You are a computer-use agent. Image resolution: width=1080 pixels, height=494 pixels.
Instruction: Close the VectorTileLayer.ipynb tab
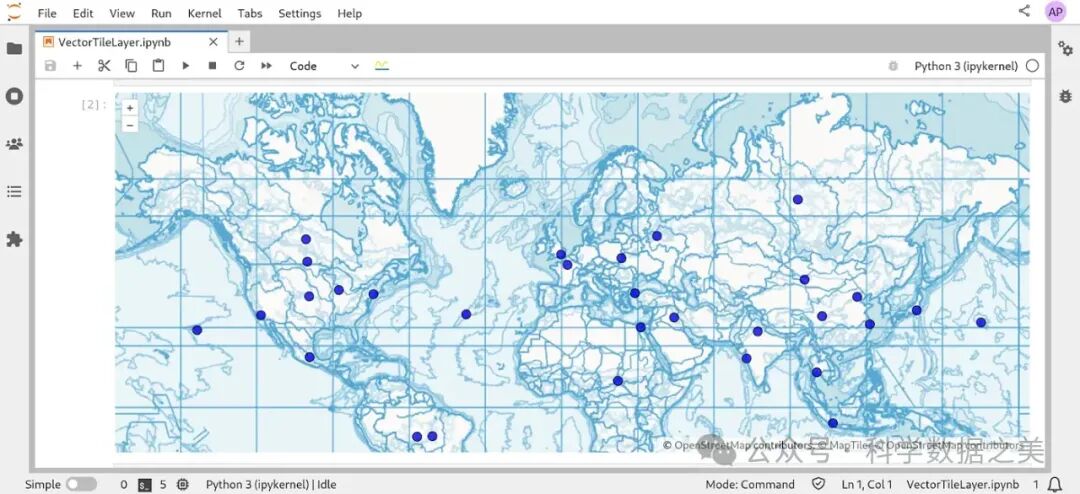tap(213, 42)
